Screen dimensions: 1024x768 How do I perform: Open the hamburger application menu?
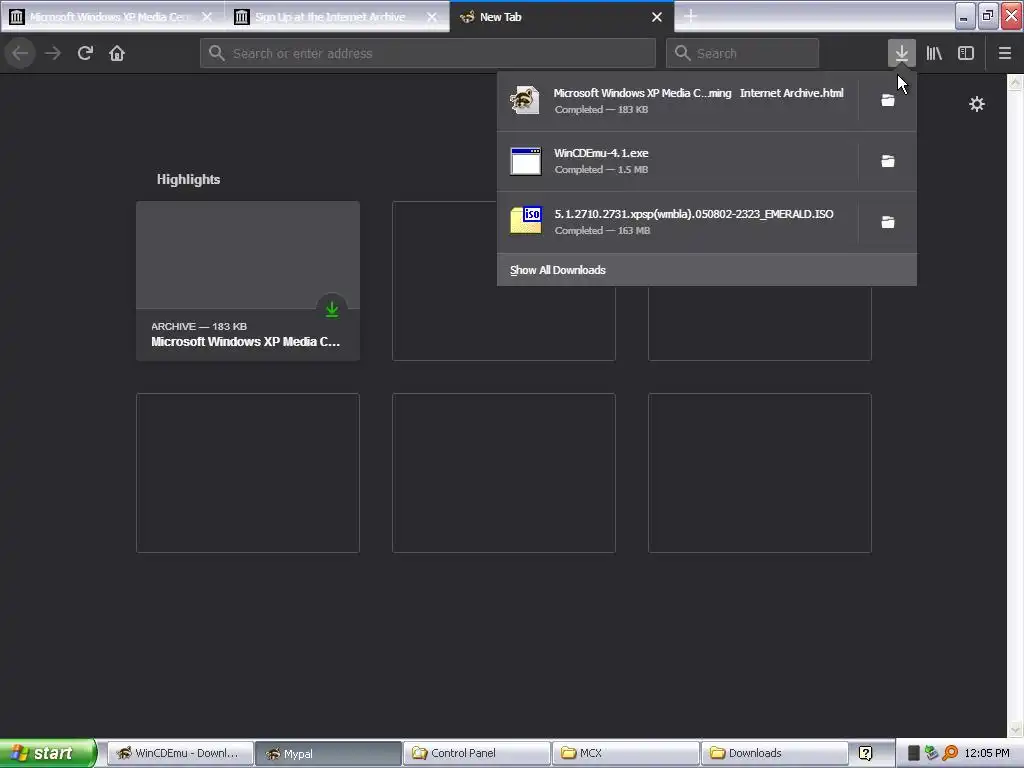tap(1005, 53)
